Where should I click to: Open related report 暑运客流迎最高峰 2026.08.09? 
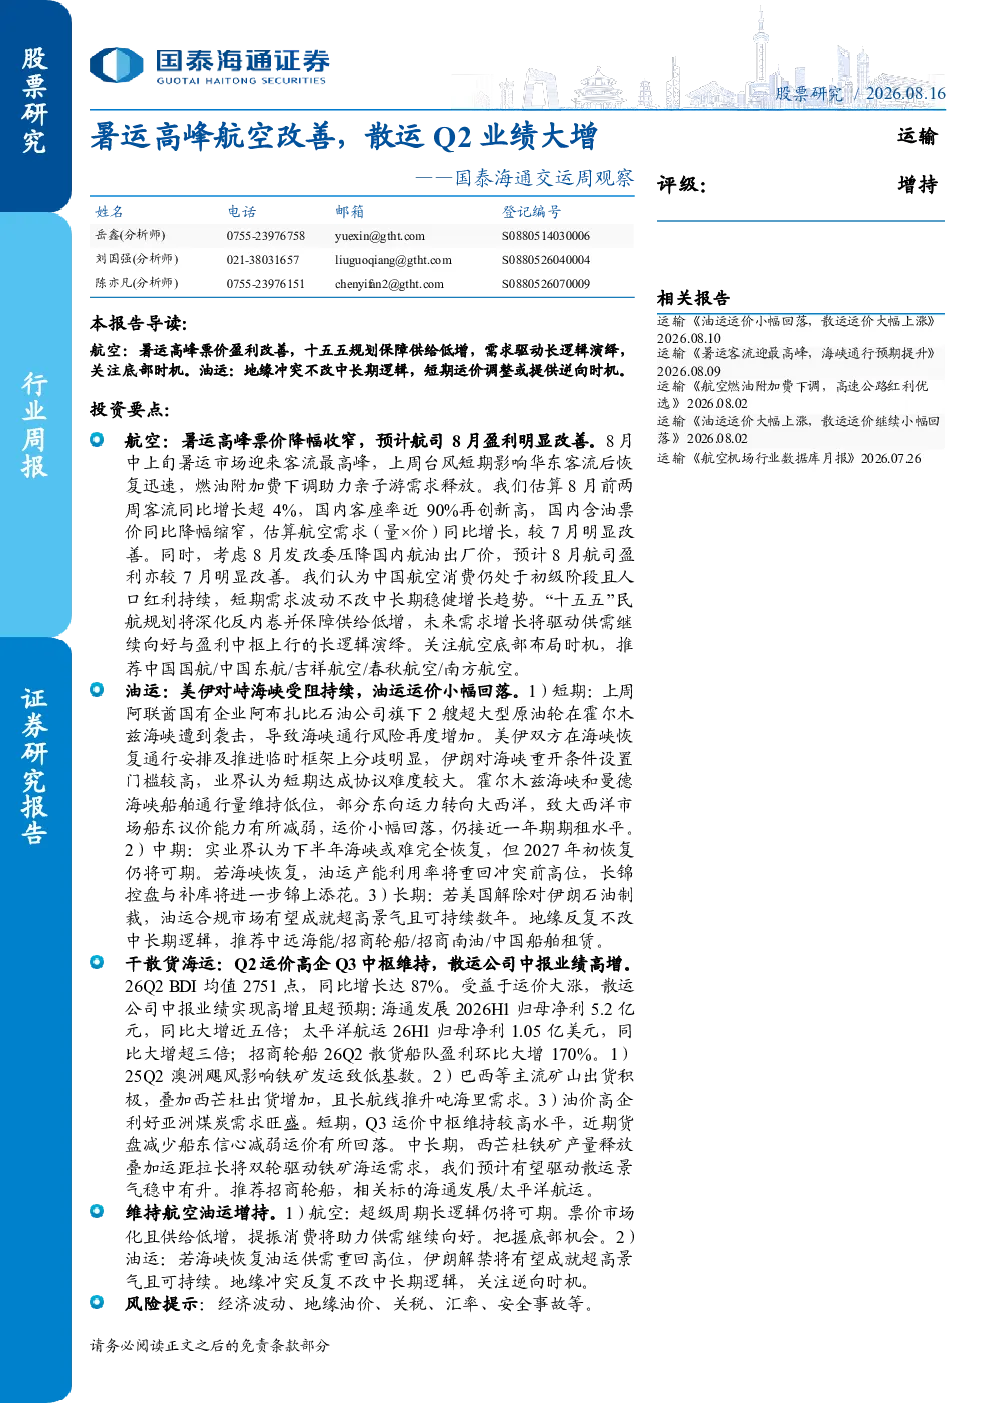(x=797, y=362)
